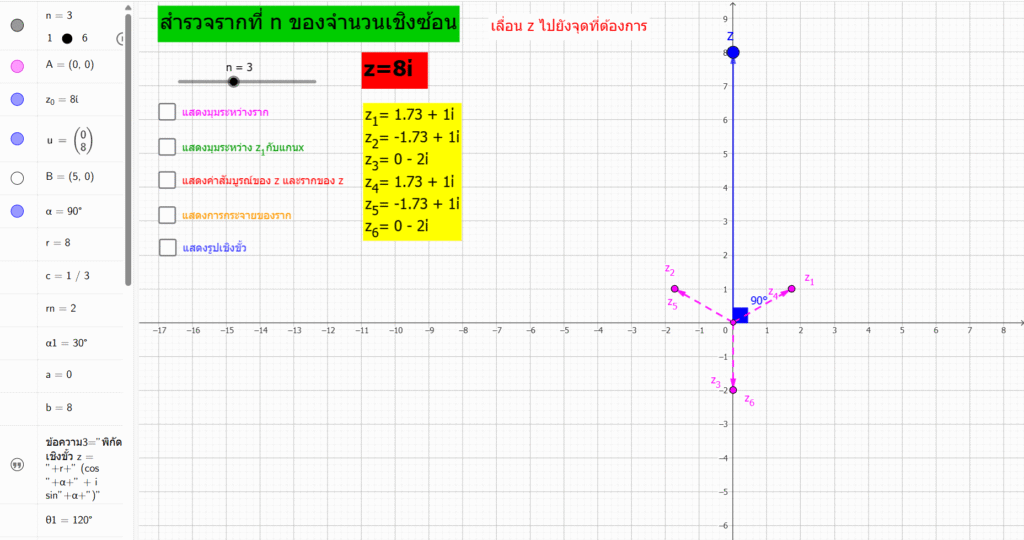The image size is (1024, 540).
Task: Select r = 8 row in algebra view
Action: (x=62, y=243)
